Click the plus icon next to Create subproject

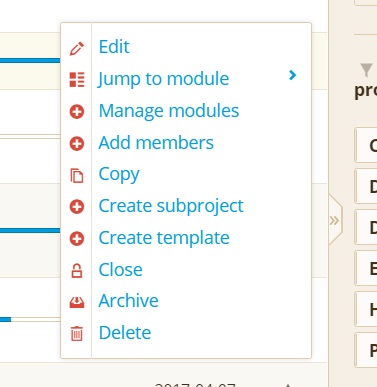coord(77,207)
